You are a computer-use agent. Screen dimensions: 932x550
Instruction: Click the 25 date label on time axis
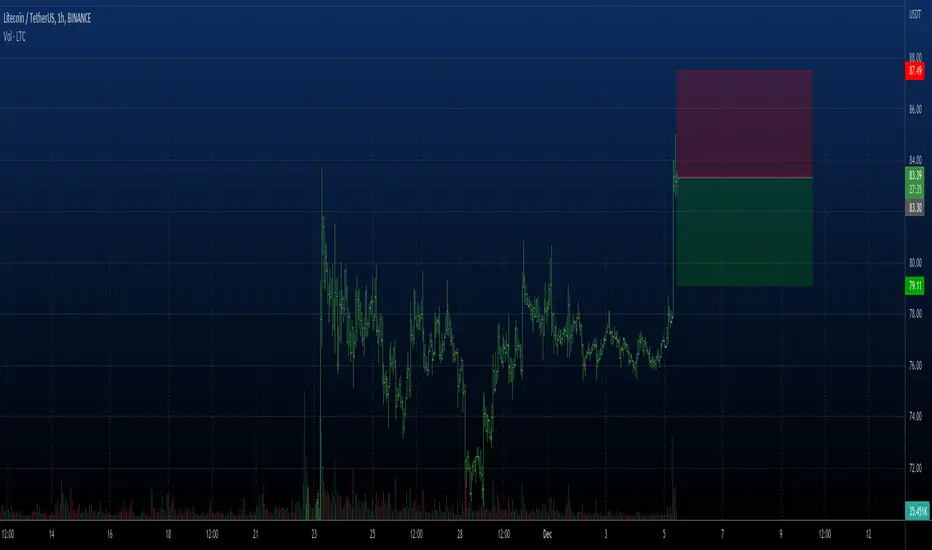click(x=372, y=534)
